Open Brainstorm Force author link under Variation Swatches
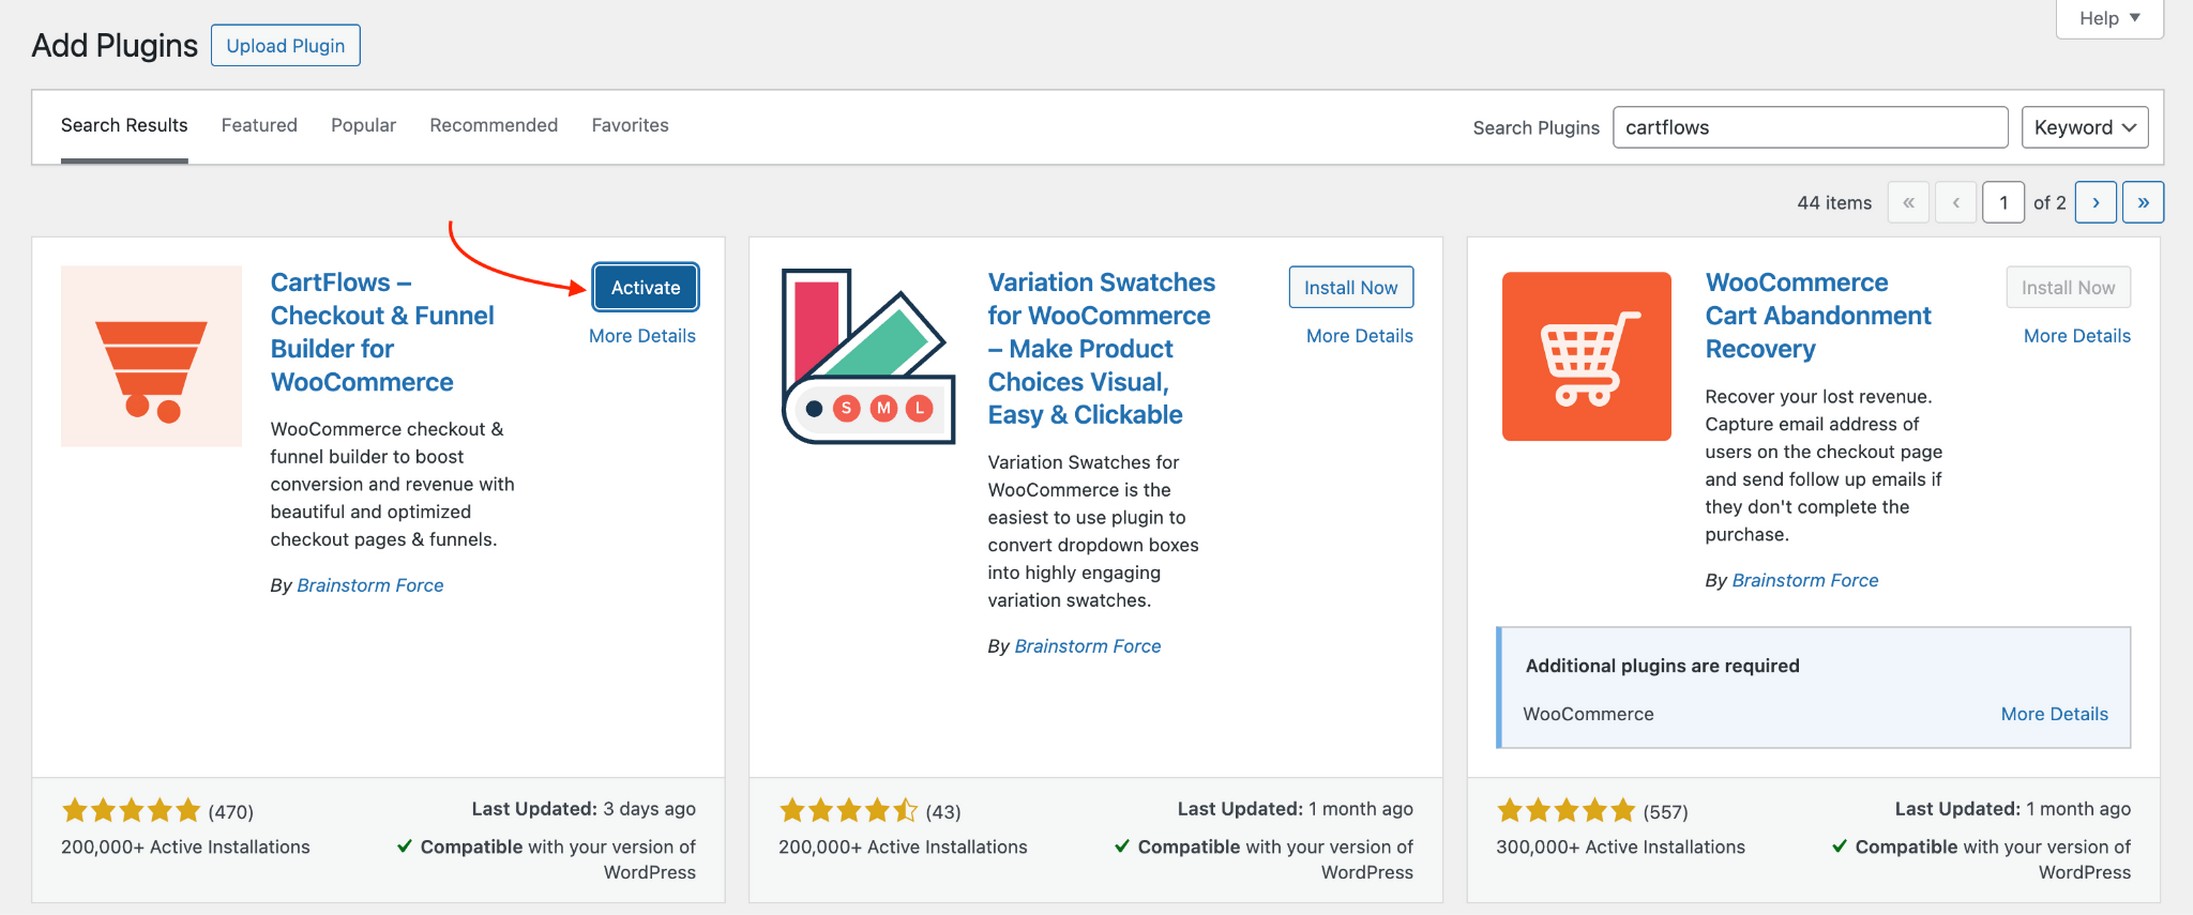Image resolution: width=2193 pixels, height=915 pixels. 1087,646
